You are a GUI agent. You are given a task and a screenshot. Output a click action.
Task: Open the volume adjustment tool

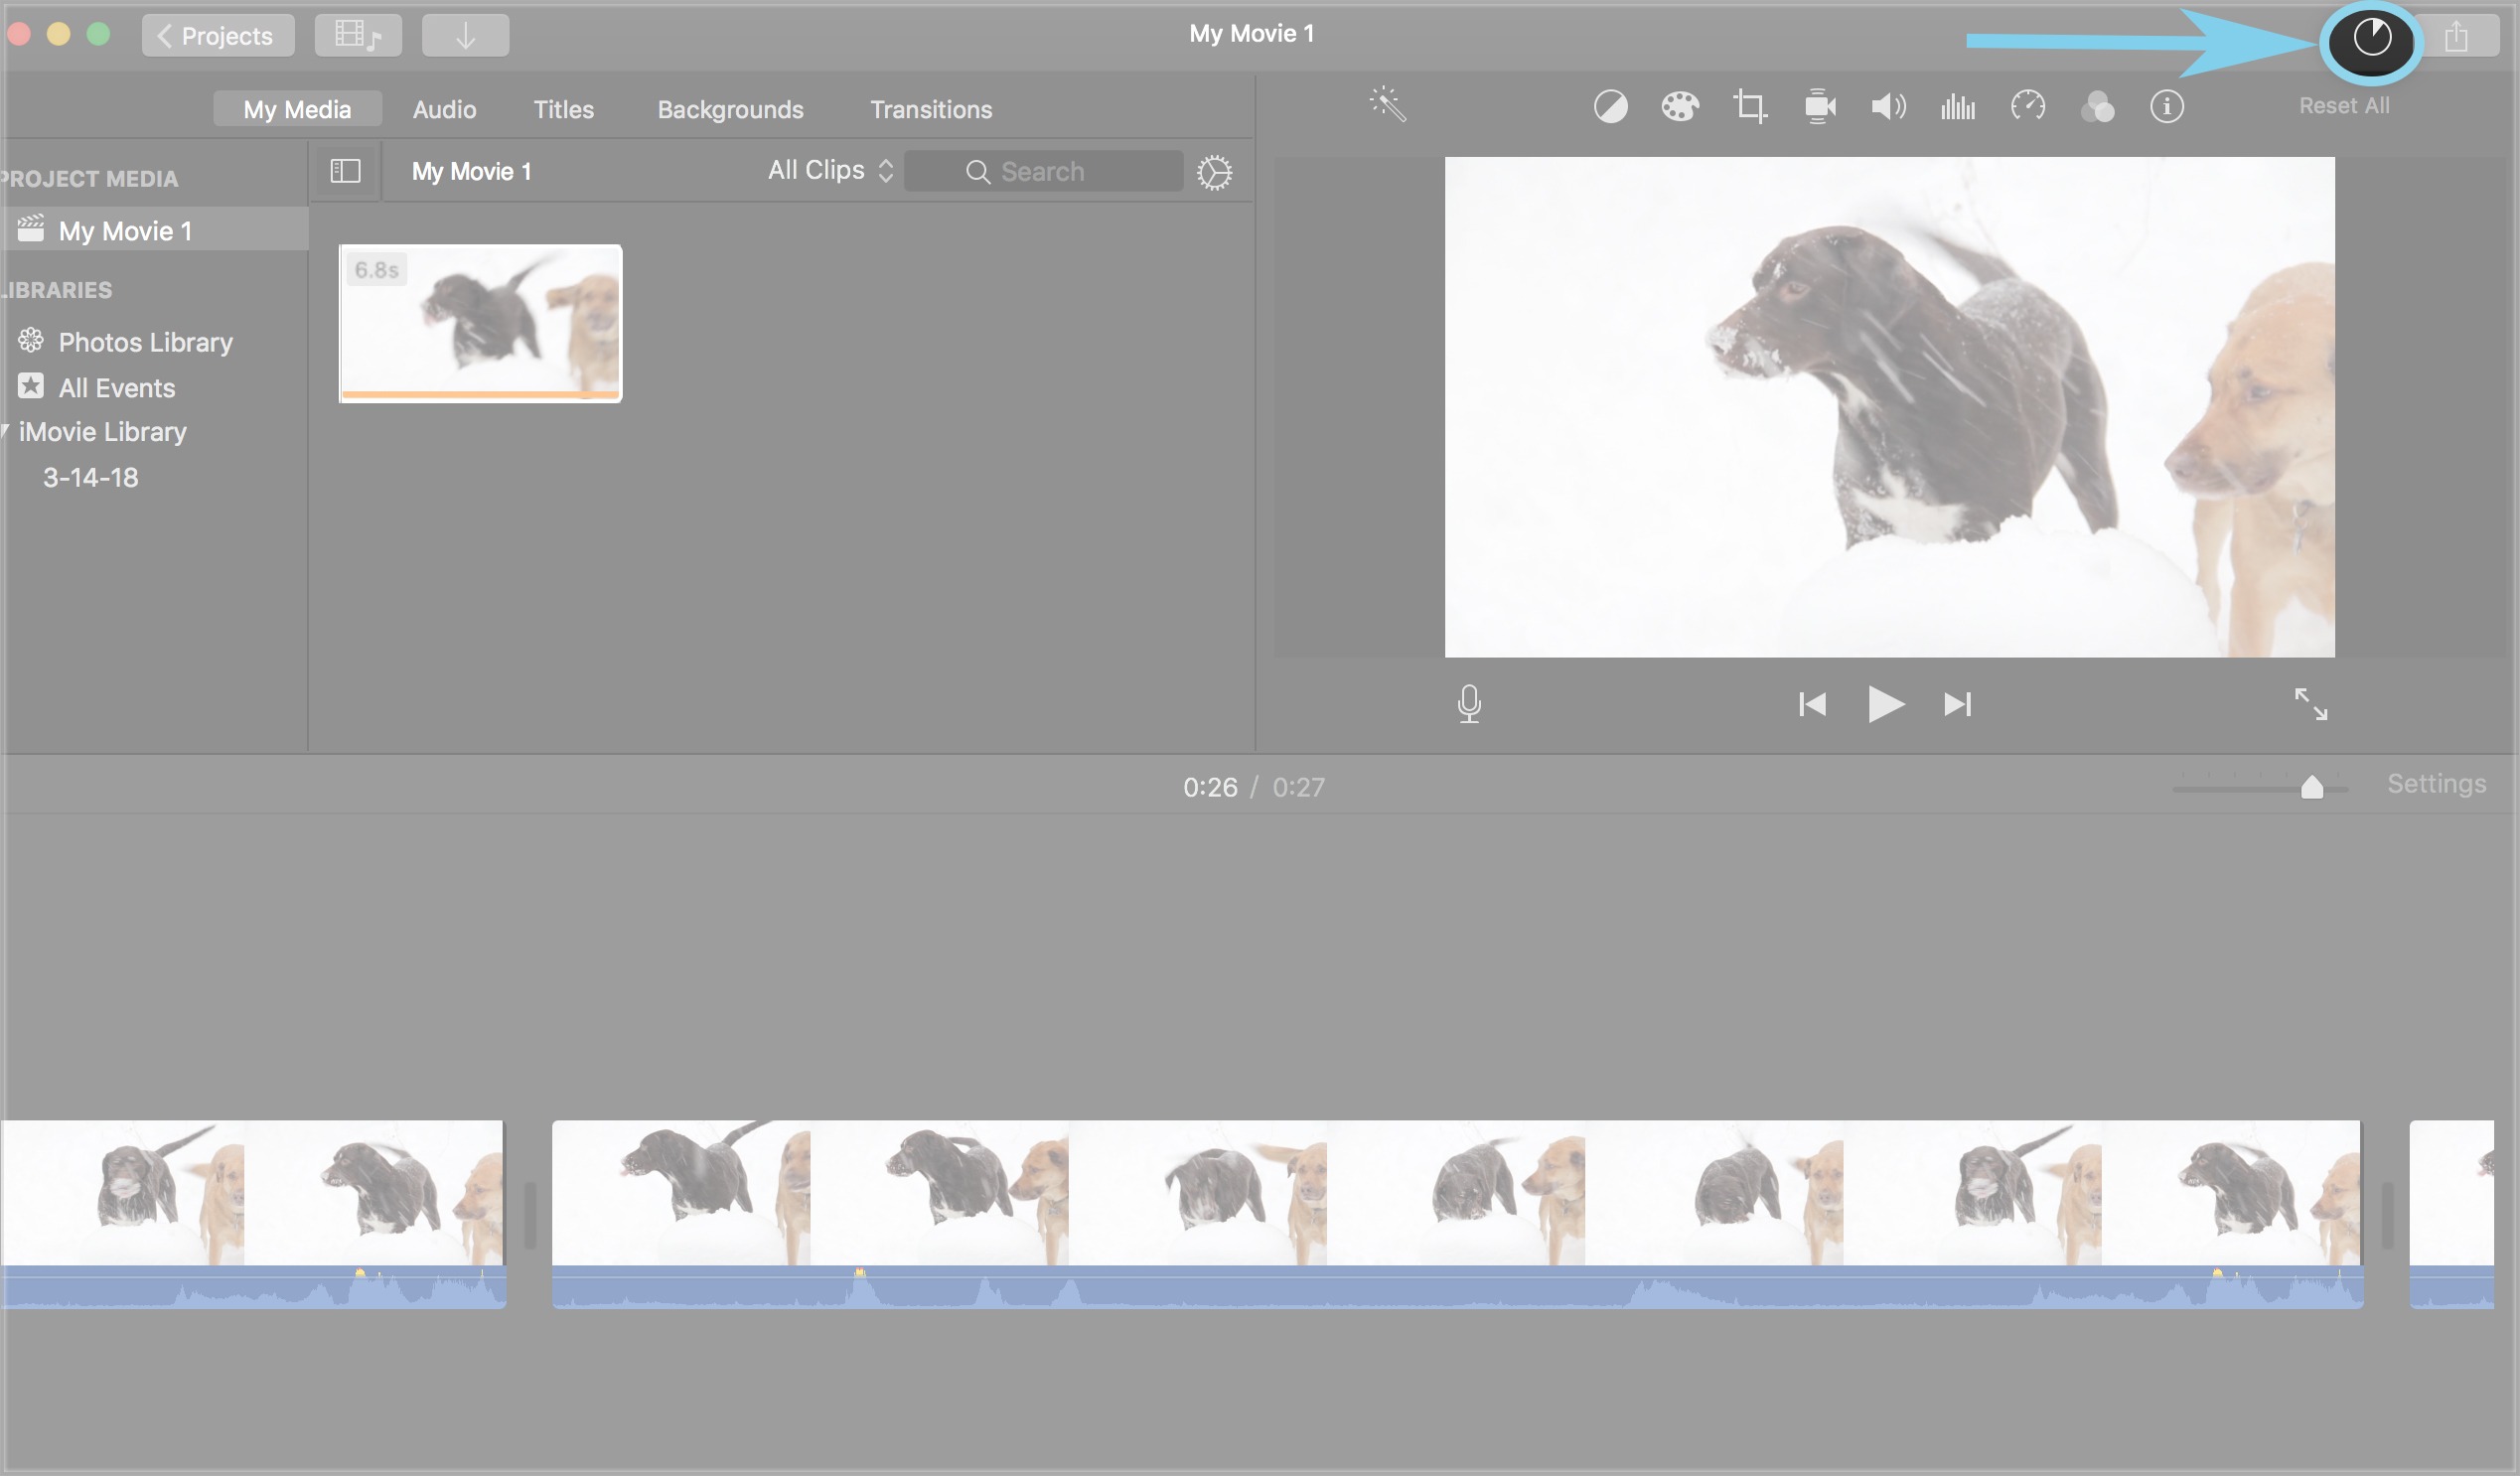point(1888,106)
